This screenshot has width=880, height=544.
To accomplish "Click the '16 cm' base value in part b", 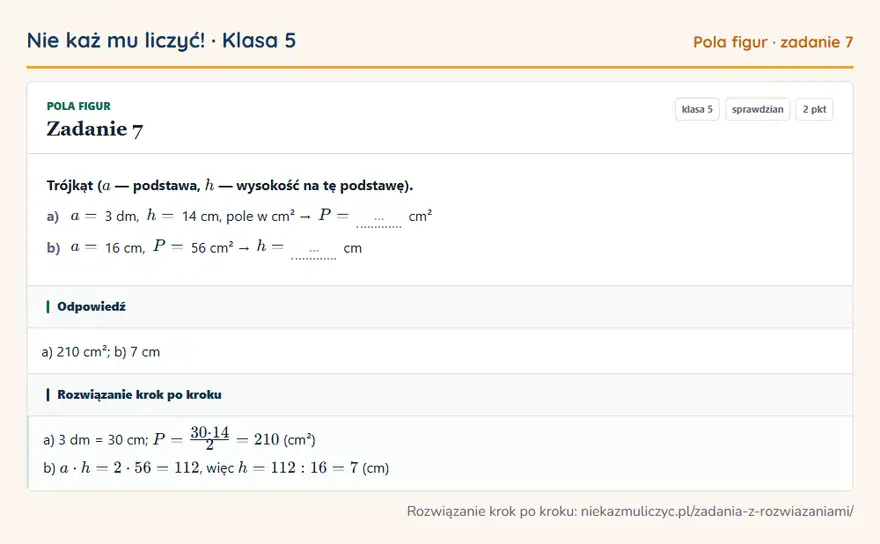I will click(125, 248).
